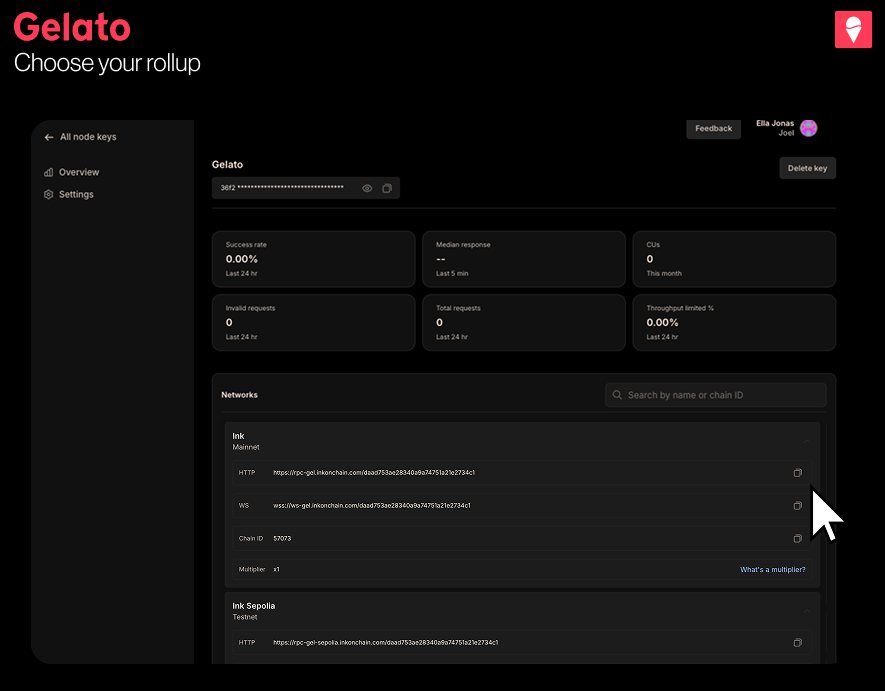Copy the Ink Sepolia HTTP URL
885x691 pixels.
tap(798, 642)
